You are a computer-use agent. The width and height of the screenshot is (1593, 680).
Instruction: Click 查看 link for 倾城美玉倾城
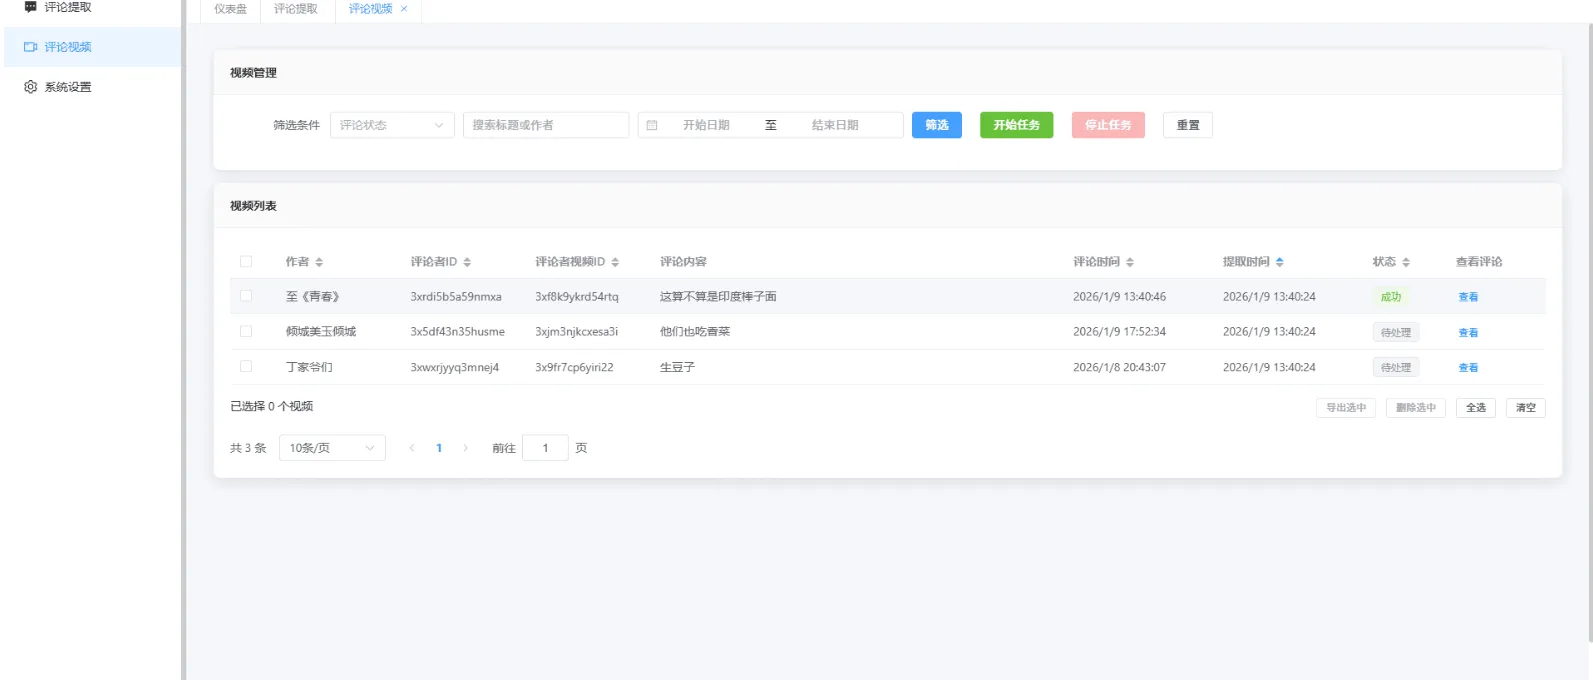tap(1468, 332)
